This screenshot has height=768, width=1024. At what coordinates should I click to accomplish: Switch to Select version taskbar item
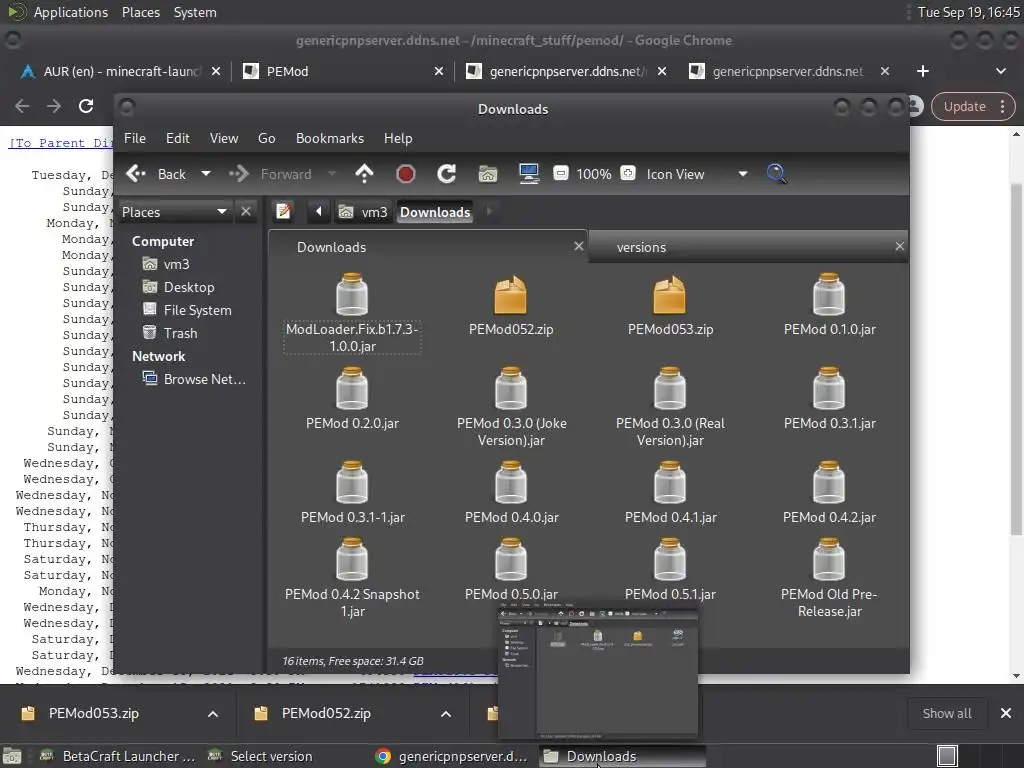tap(261, 756)
